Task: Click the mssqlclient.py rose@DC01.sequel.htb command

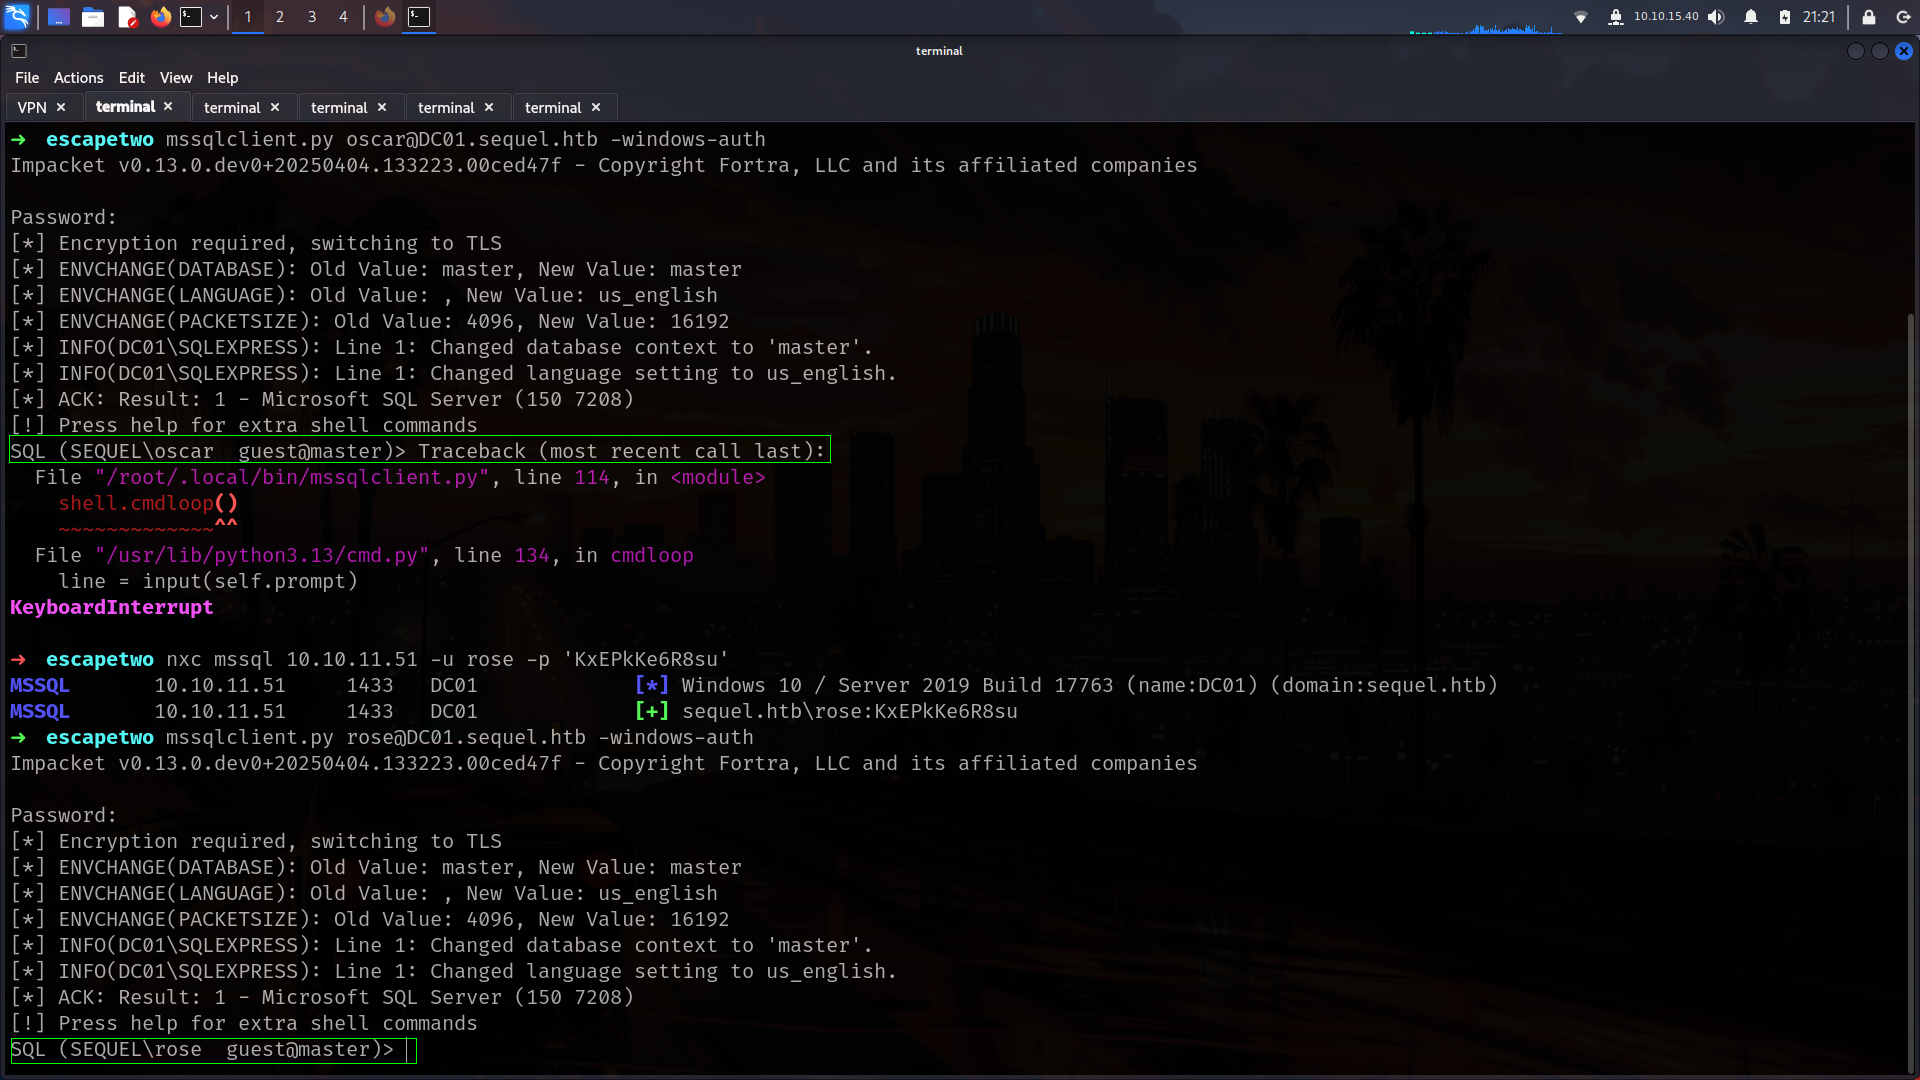Action: [x=460, y=738]
